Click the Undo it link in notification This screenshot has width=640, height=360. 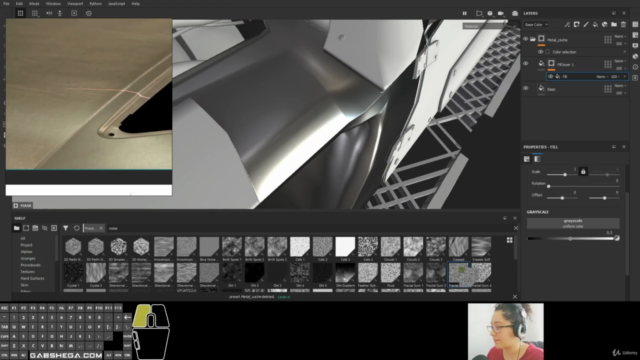coord(284,297)
